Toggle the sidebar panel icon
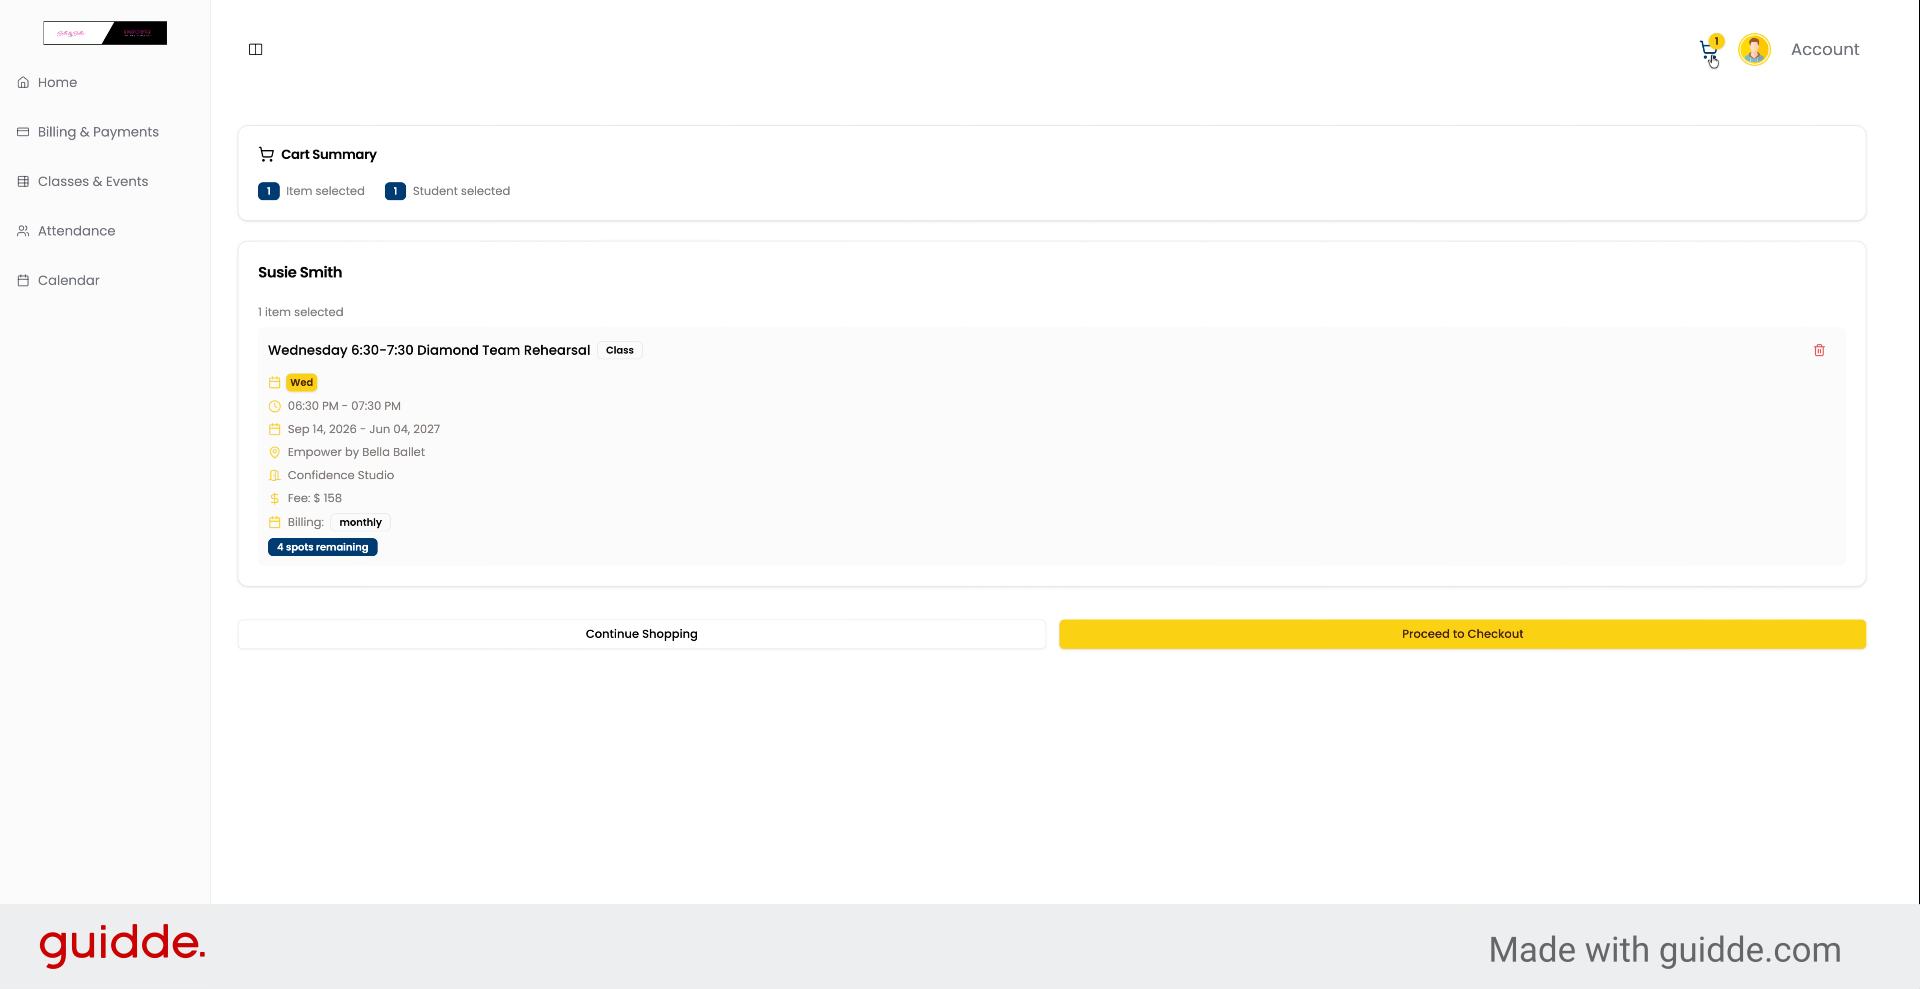The height and width of the screenshot is (989, 1920). [x=255, y=49]
